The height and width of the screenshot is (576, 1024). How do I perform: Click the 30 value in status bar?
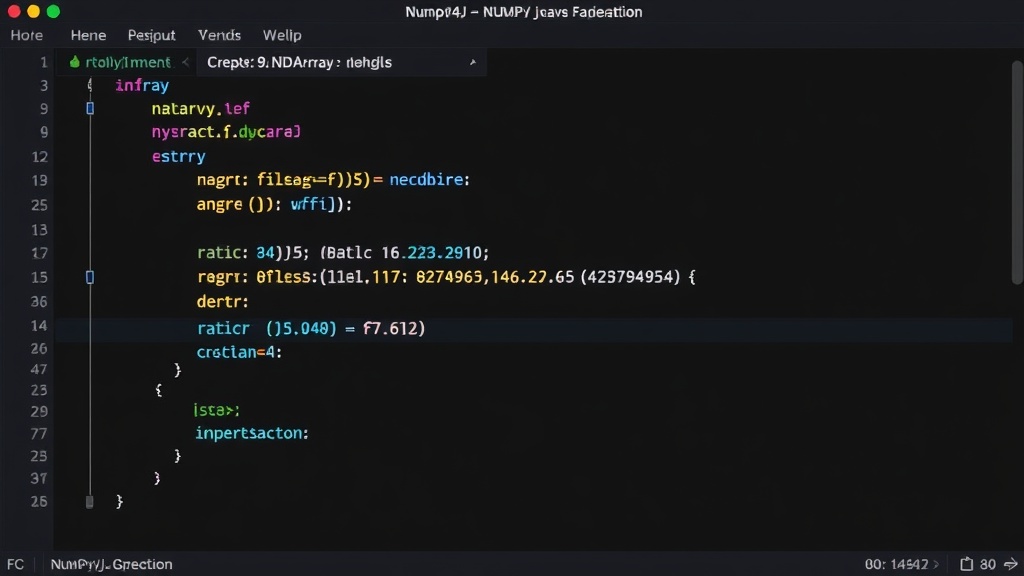988,564
